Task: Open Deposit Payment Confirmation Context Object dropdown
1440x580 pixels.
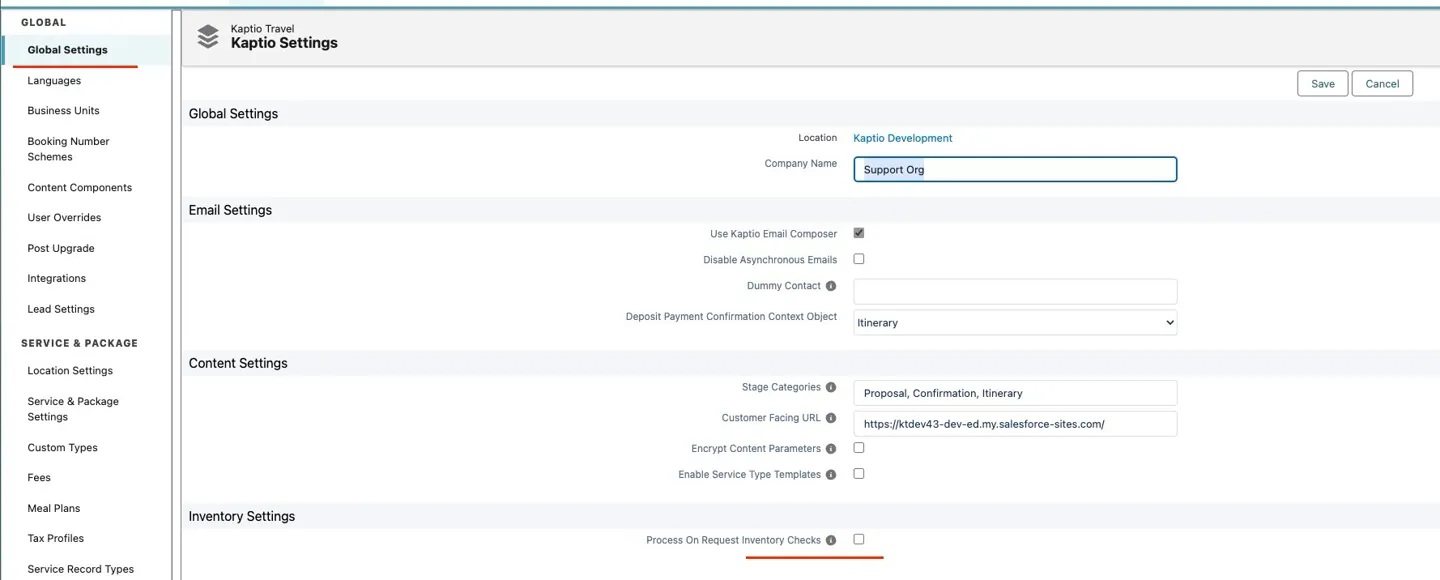Action: [1014, 323]
